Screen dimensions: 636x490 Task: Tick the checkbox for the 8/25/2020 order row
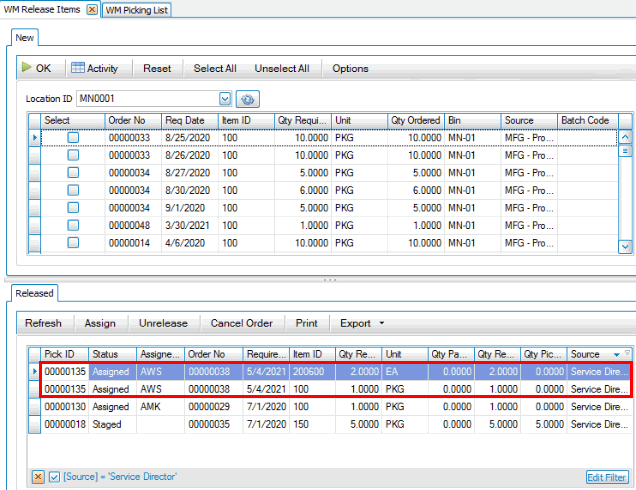point(73,138)
